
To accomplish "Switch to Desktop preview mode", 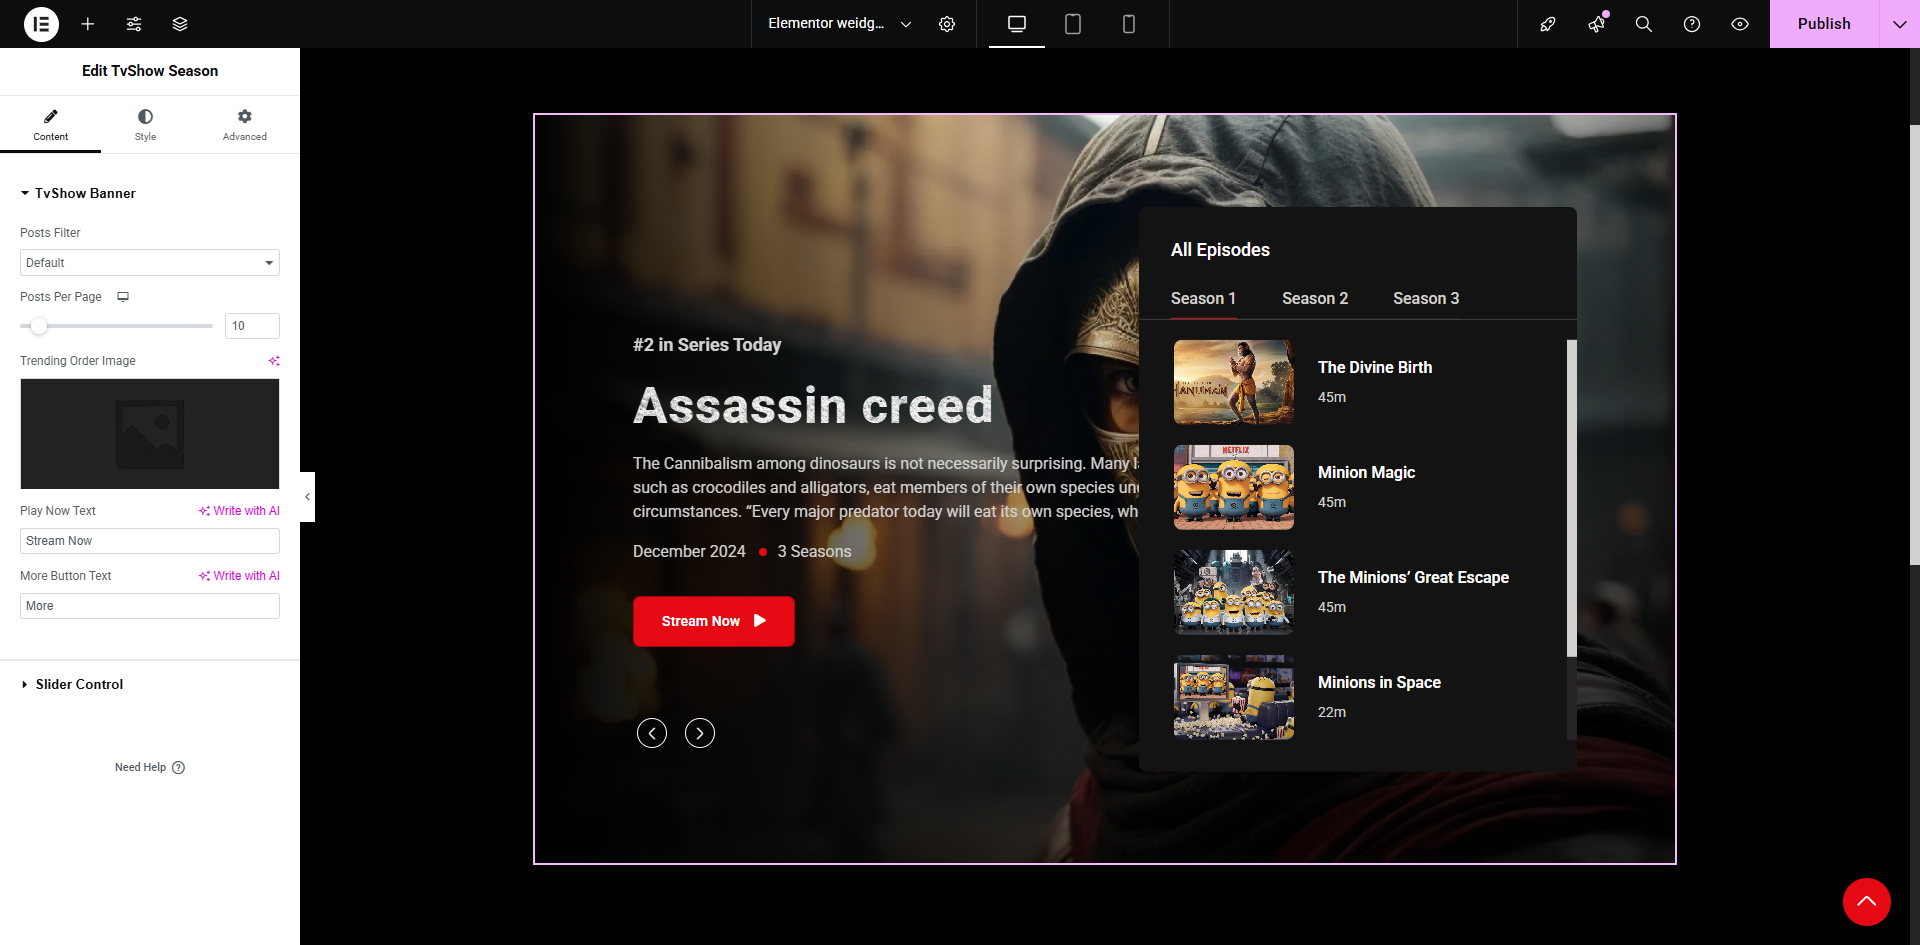I will (x=1017, y=24).
